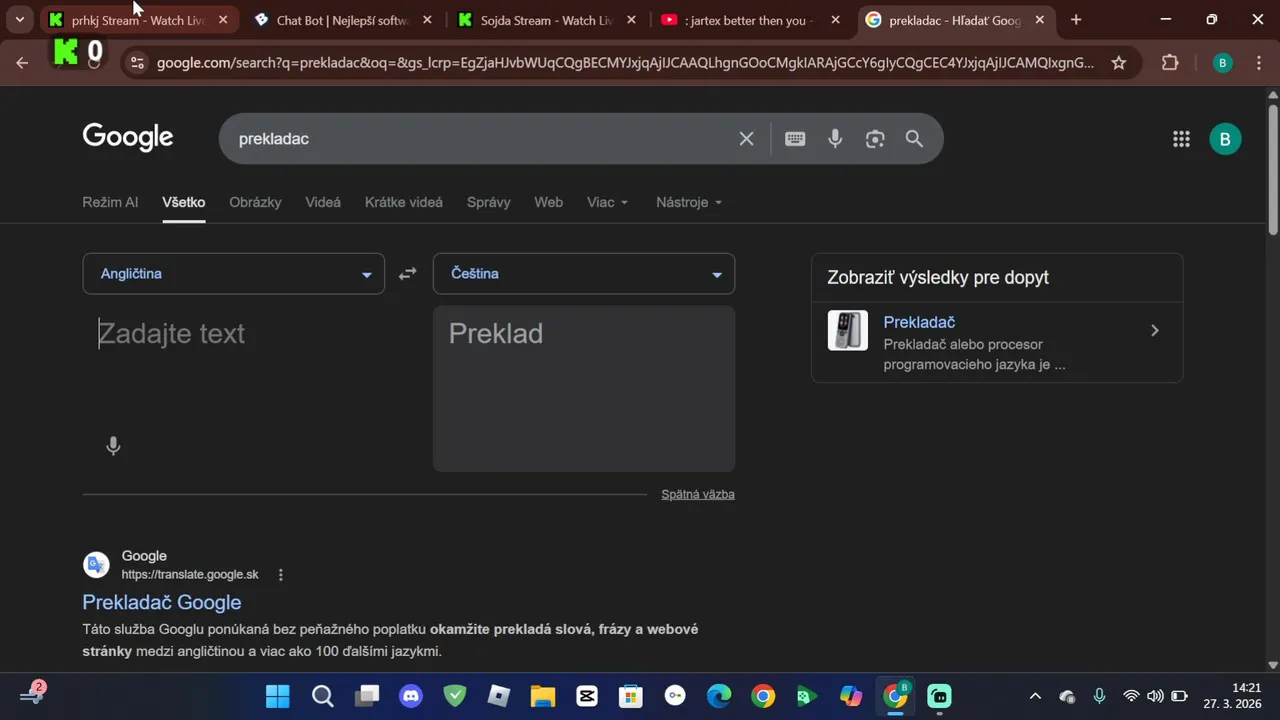Open the Krátke videá tab

pyautogui.click(x=404, y=202)
